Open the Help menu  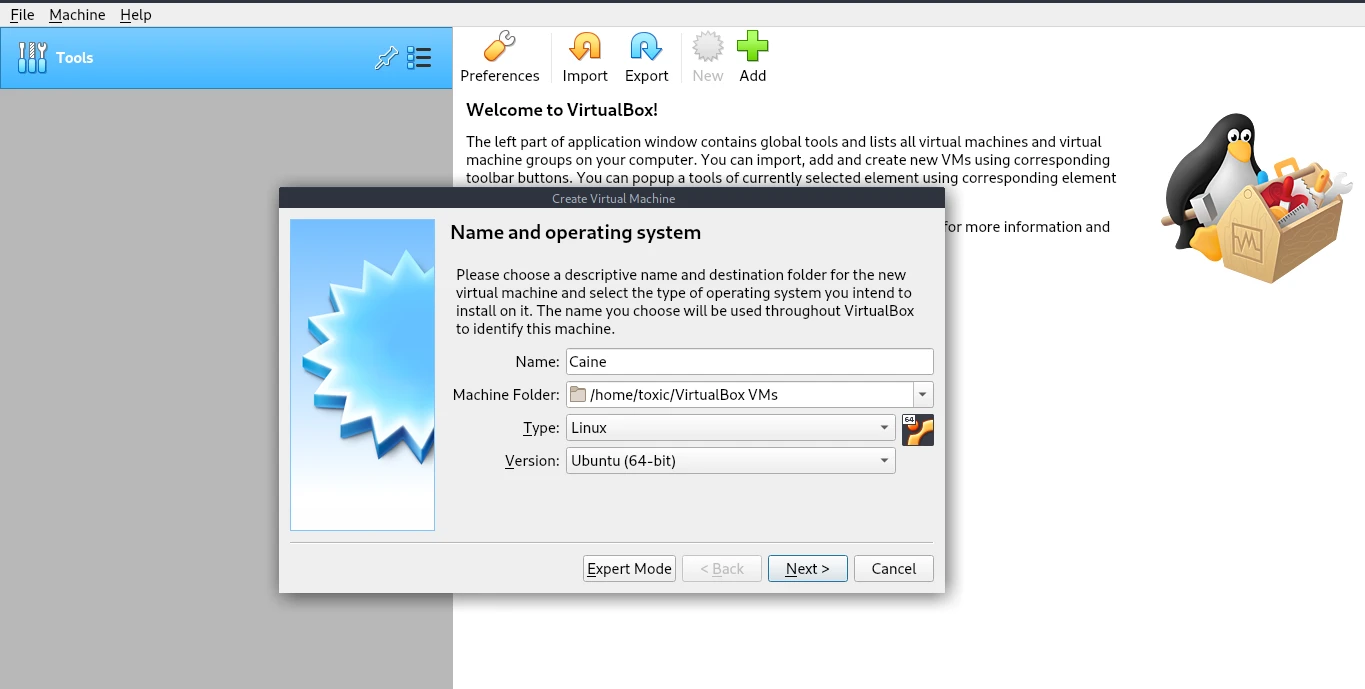click(135, 14)
